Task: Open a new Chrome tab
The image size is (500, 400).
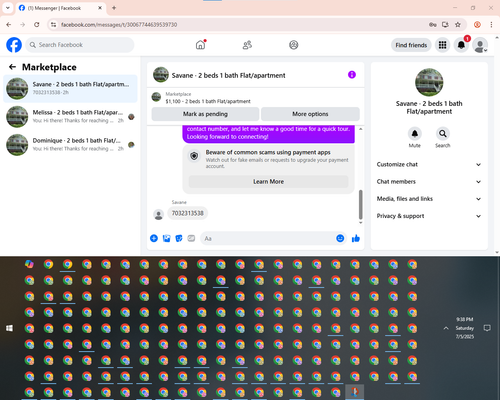Action: coord(114,8)
